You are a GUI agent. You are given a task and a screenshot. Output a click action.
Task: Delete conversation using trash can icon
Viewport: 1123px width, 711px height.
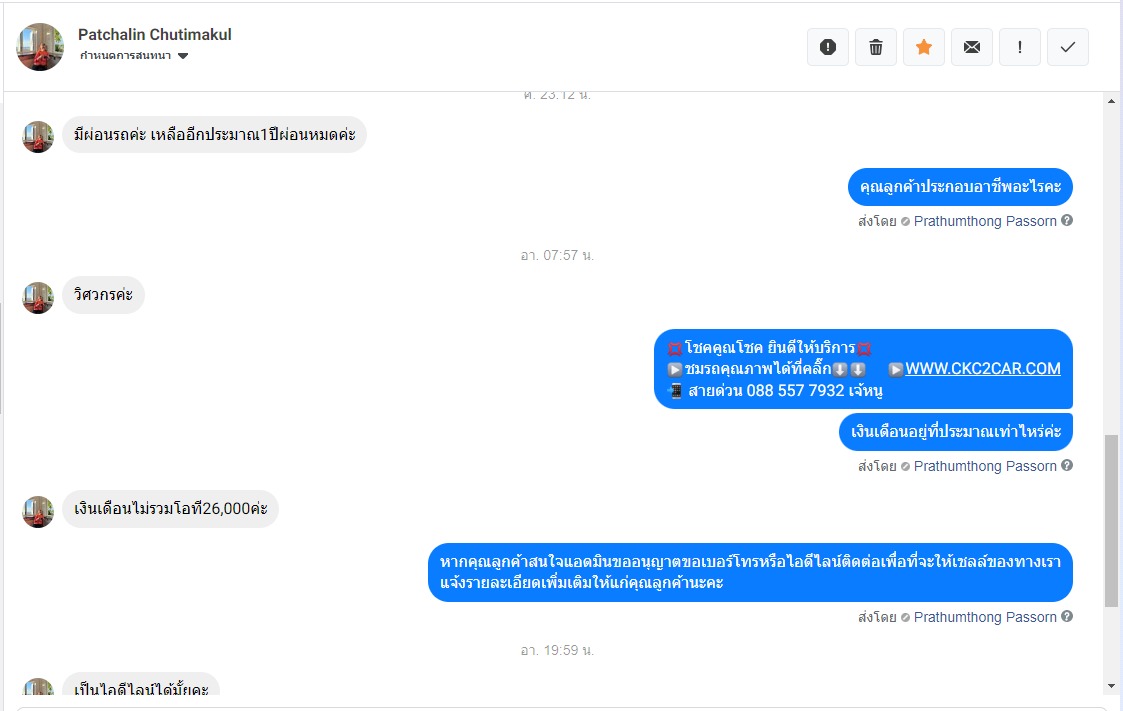click(x=876, y=47)
